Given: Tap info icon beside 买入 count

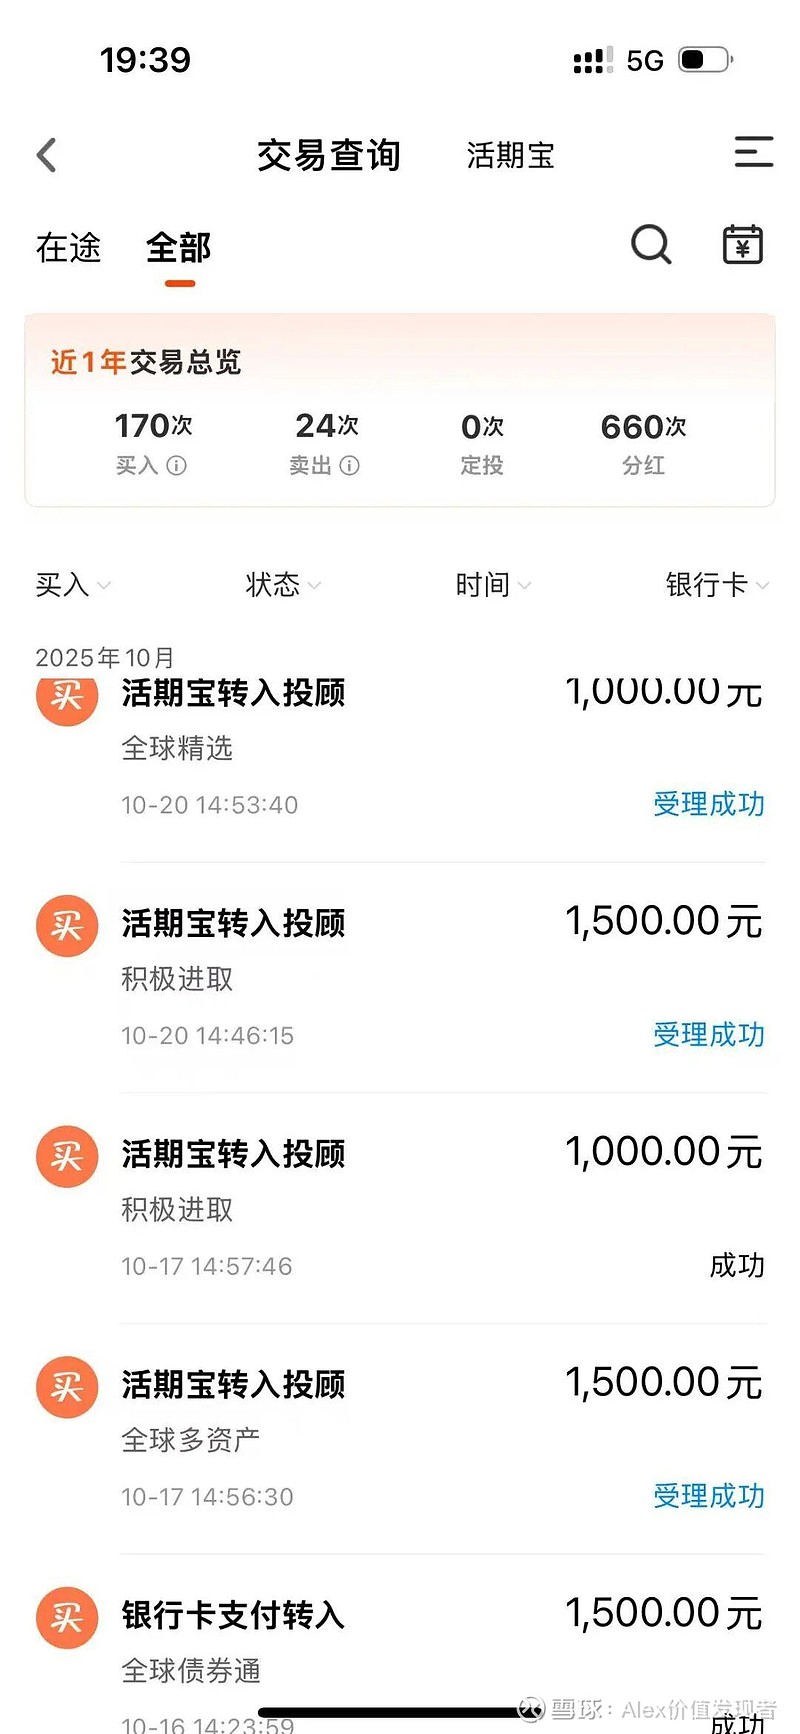Looking at the screenshot, I should click(177, 465).
